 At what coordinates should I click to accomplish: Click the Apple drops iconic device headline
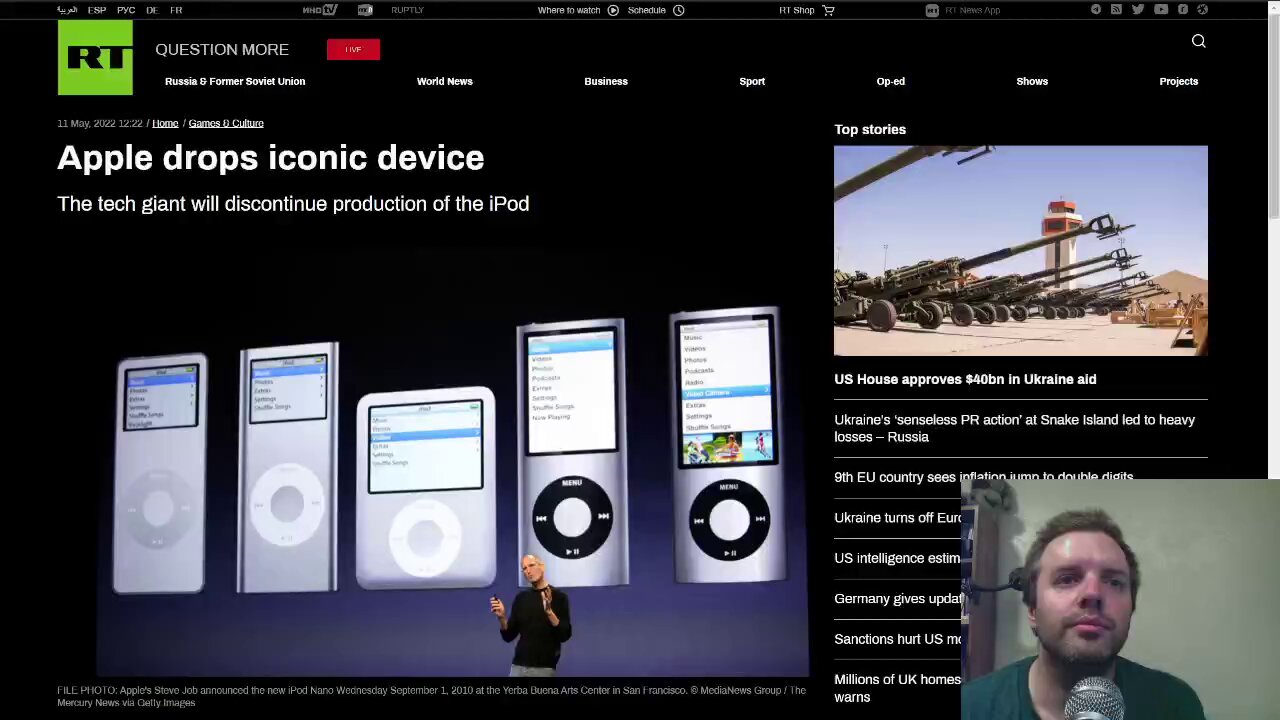(x=271, y=158)
